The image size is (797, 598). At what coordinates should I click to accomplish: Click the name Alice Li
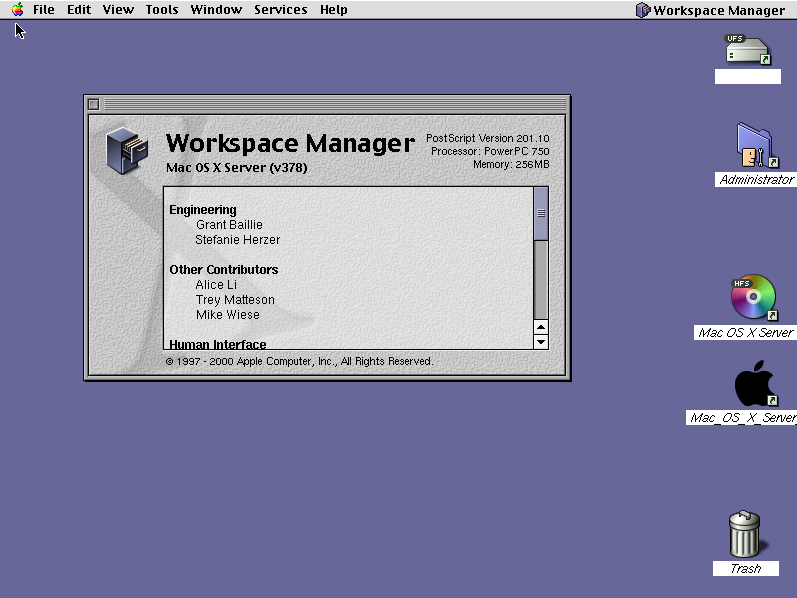pyautogui.click(x=216, y=285)
